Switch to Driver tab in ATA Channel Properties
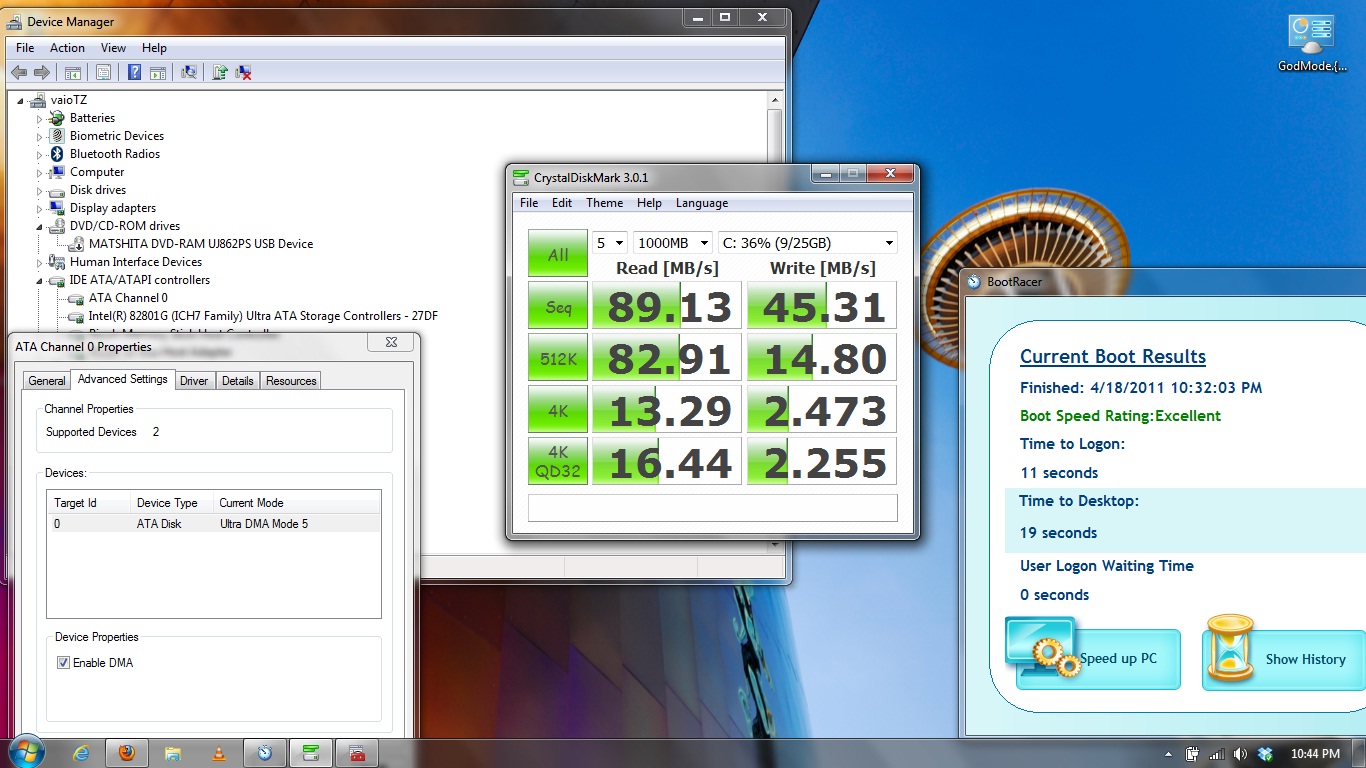Screen dimensions: 1366x768 [x=194, y=381]
